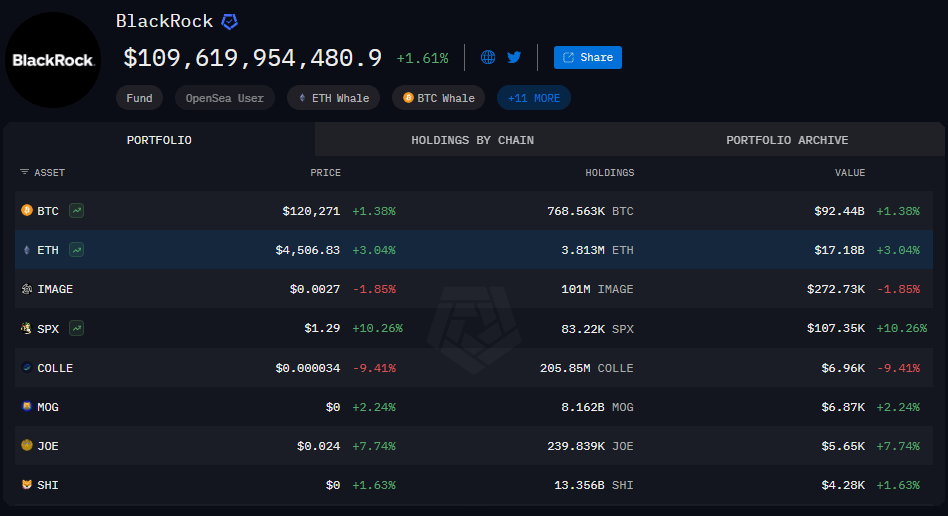Click the IMAGE asset name

point(55,289)
